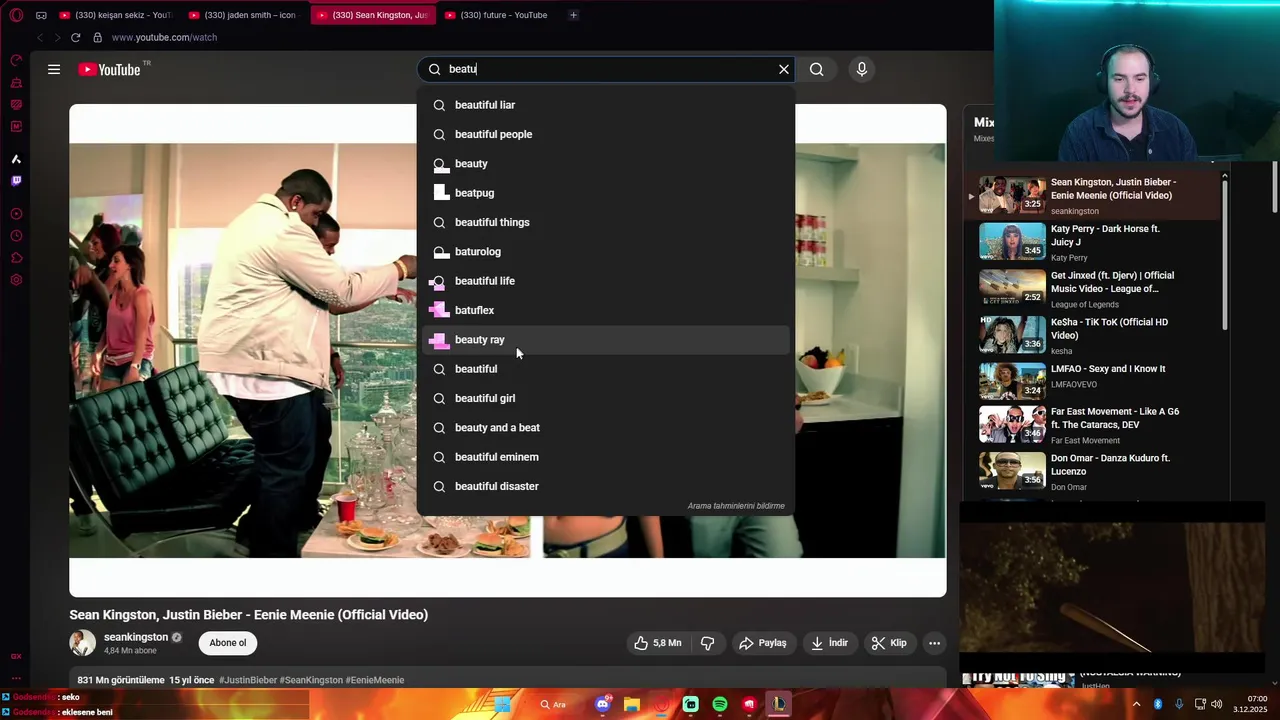Open the taskbar Bluetooth tray icon

click(x=1158, y=704)
